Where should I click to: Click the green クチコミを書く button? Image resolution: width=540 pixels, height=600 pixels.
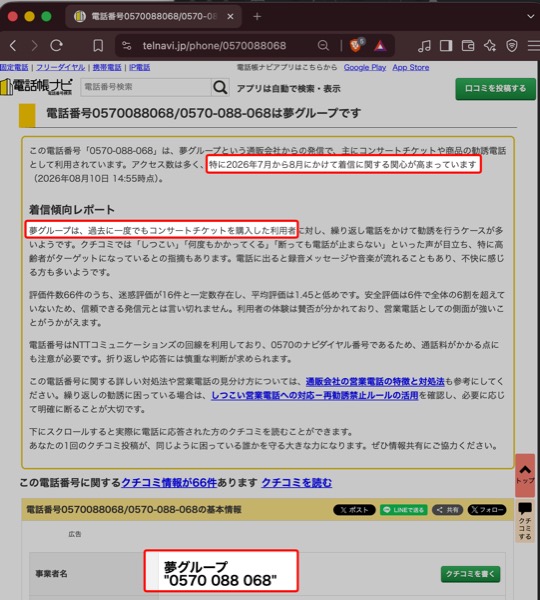[x=470, y=574]
